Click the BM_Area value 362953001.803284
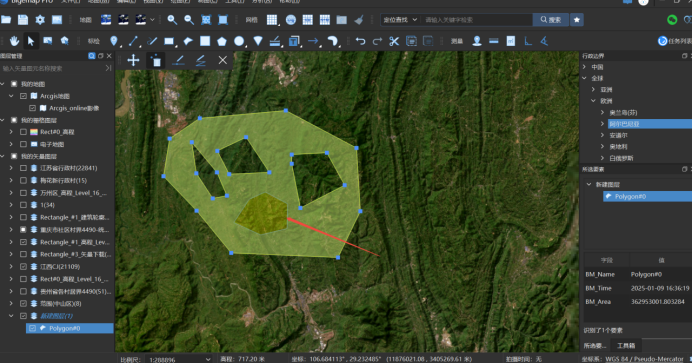Image resolution: width=692 pixels, height=363 pixels. pos(657,302)
